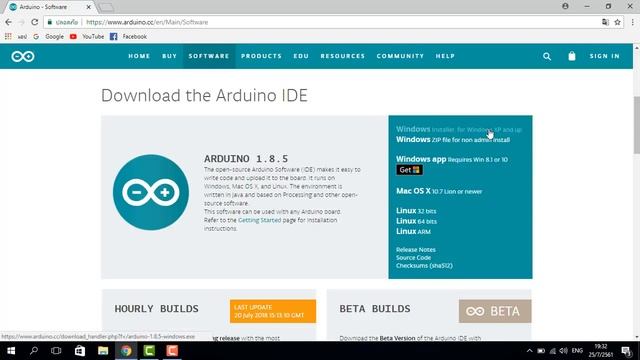Open SOFTWARE in navigation menu

209,56
